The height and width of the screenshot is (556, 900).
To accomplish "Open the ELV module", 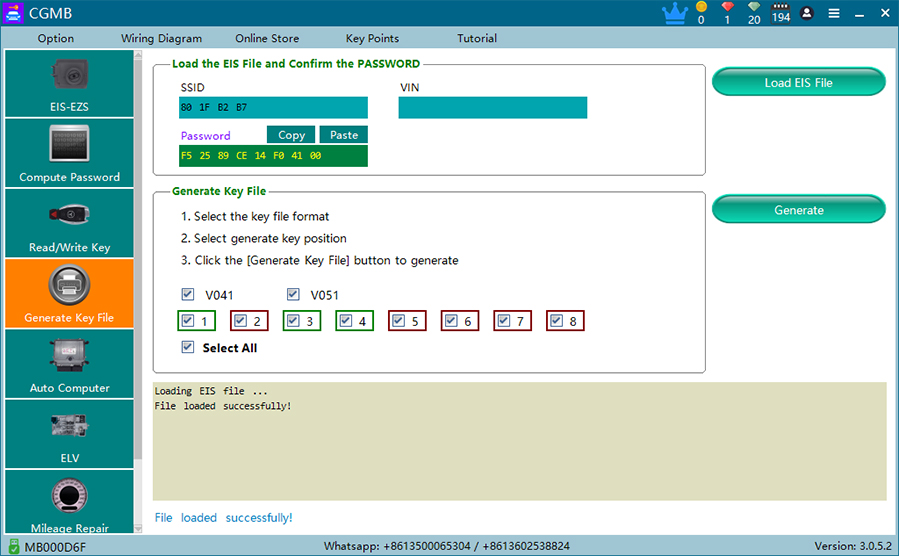I will point(69,434).
